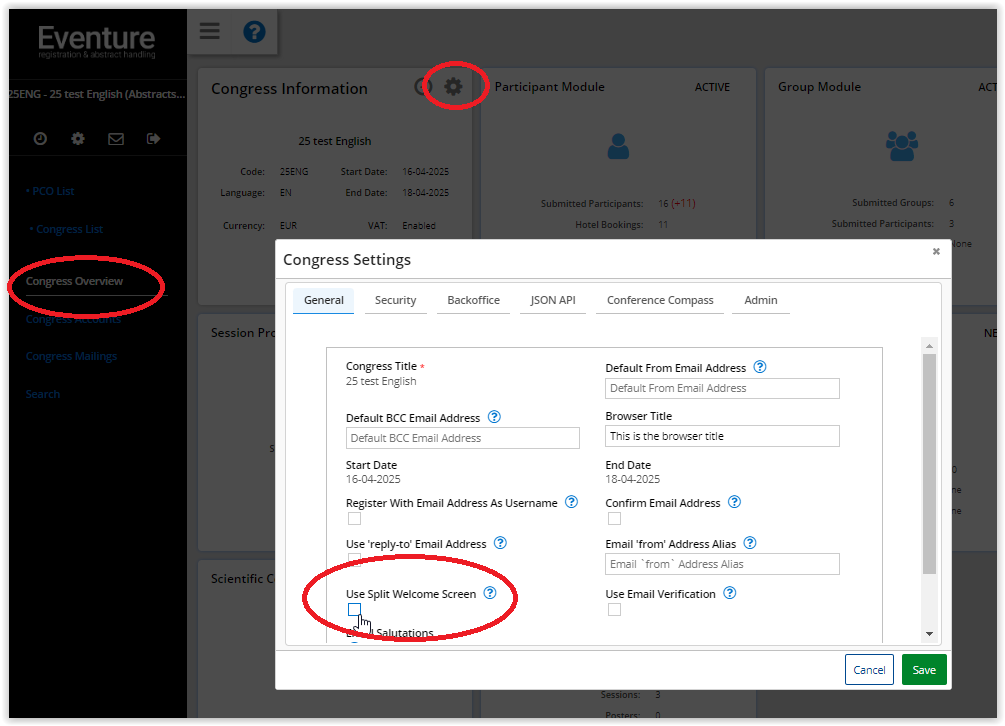
Task: Enable Use Split Welcome Screen checkbox
Action: pos(354,610)
